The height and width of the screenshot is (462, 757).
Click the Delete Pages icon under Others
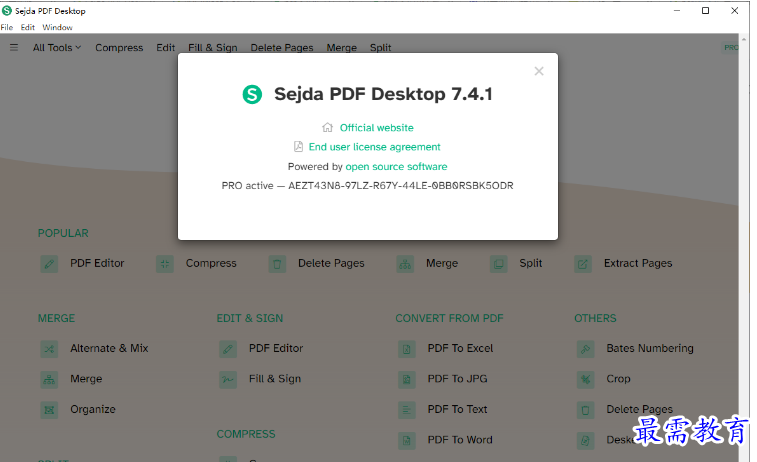coord(585,410)
